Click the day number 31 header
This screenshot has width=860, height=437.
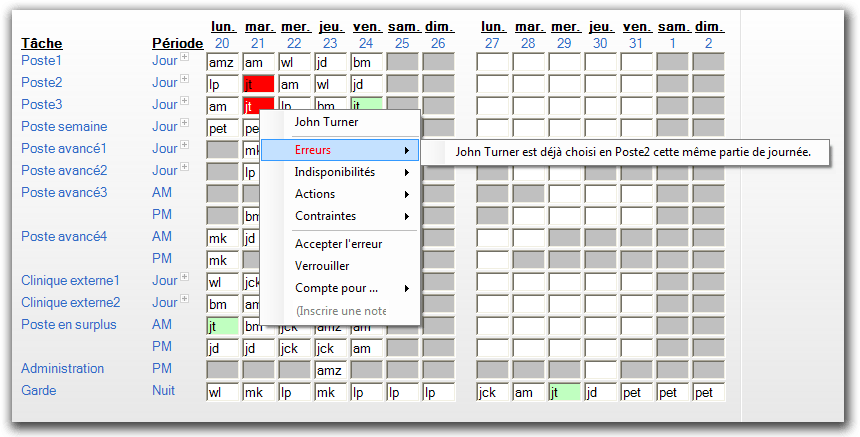pyautogui.click(x=636, y=43)
